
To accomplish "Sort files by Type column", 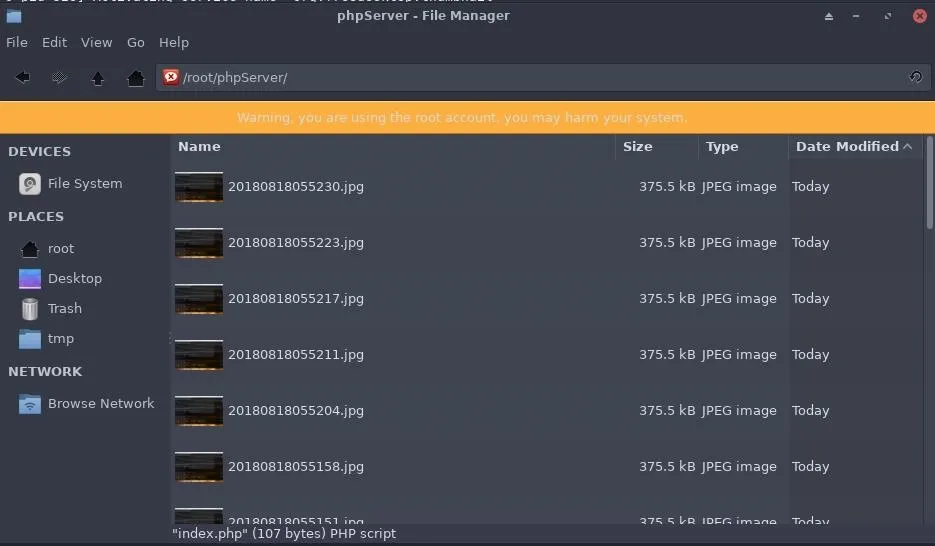I will 743,147.
